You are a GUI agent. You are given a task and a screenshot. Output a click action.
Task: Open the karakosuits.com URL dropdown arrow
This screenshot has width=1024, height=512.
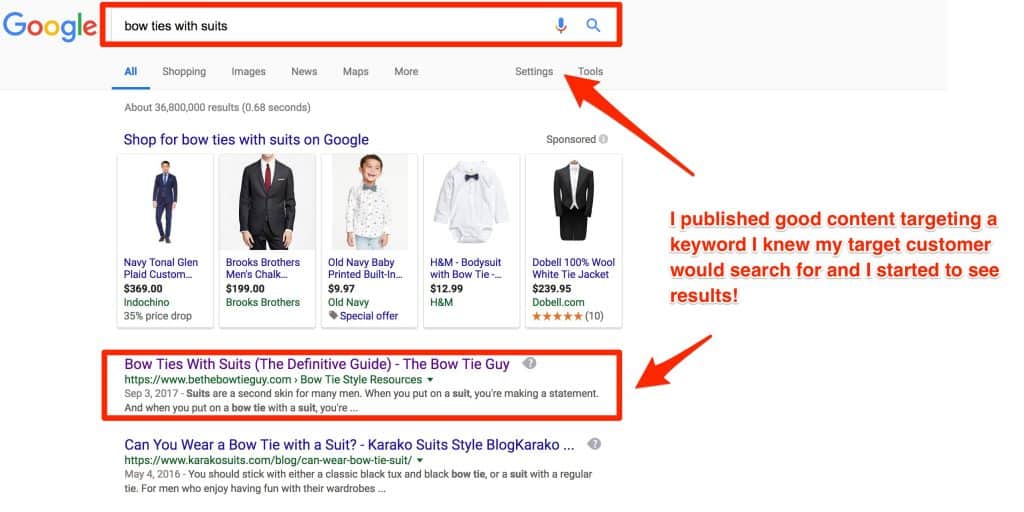(x=420, y=460)
